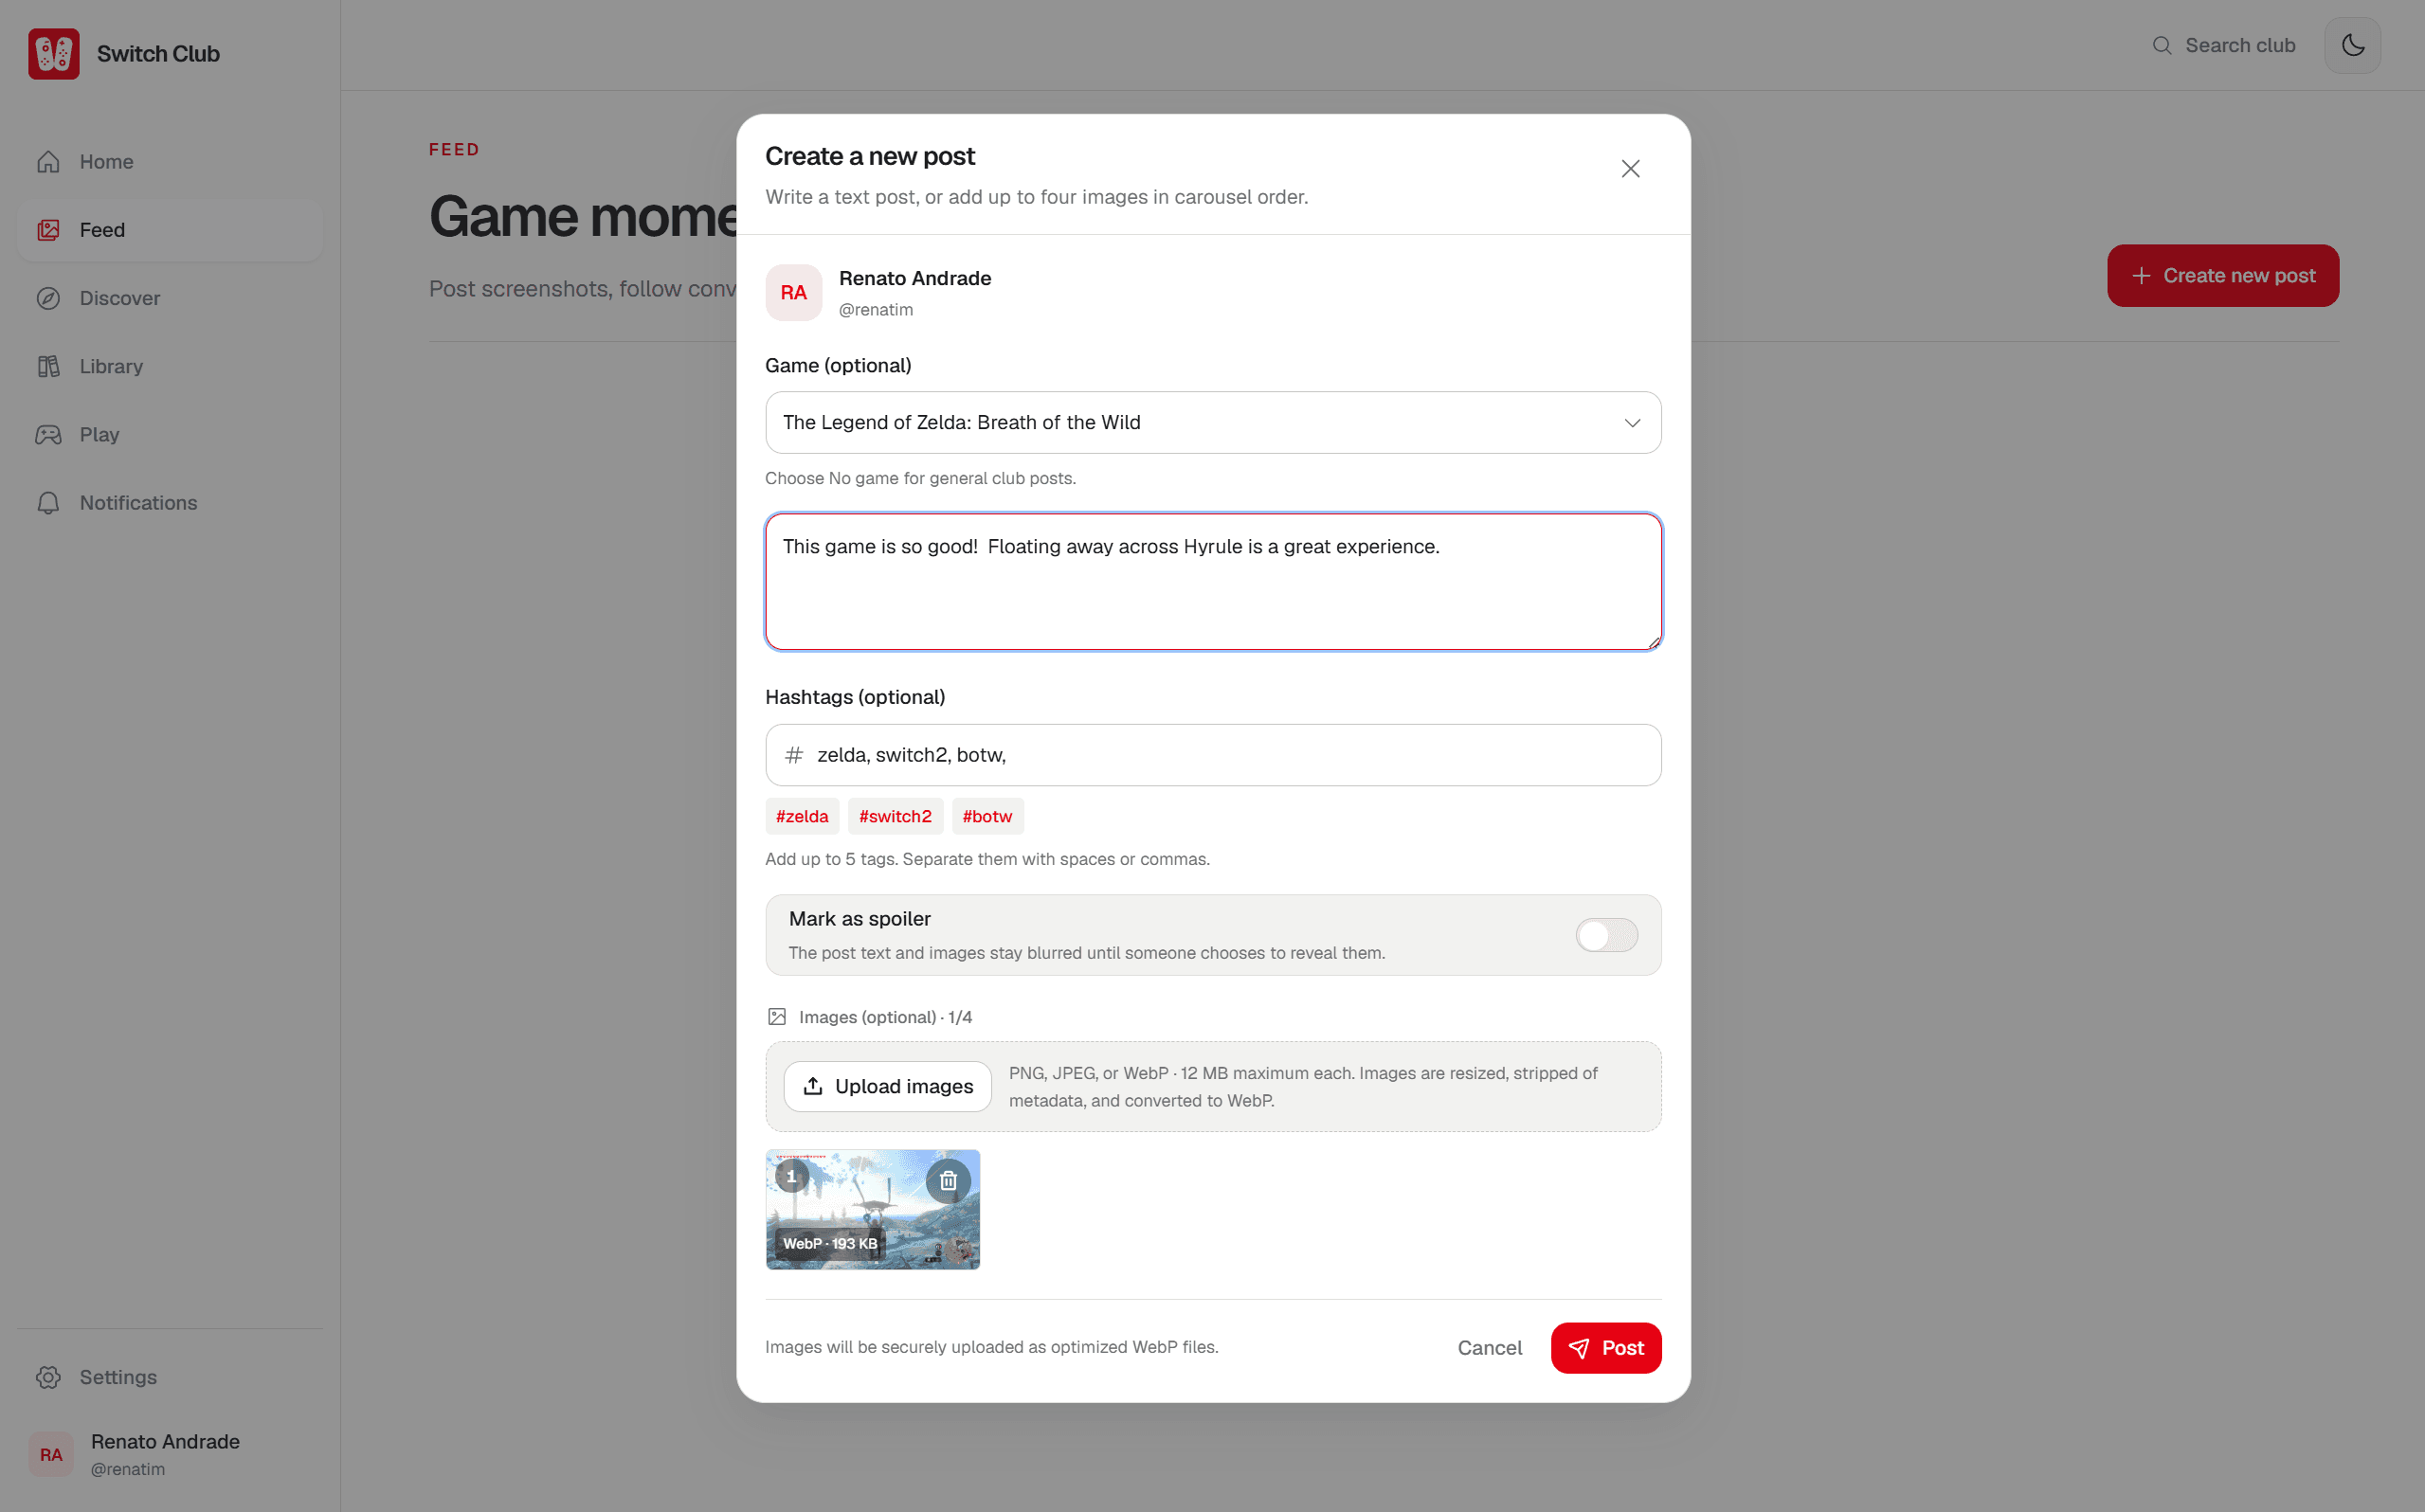Click the RA avatar in dialog
This screenshot has width=2425, height=1512.
(794, 293)
